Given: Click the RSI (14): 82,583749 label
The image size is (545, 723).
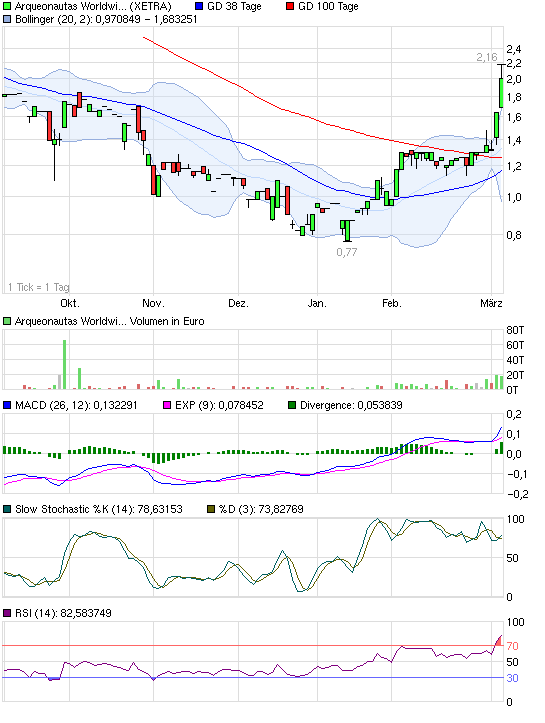Looking at the screenshot, I should (x=63, y=613).
